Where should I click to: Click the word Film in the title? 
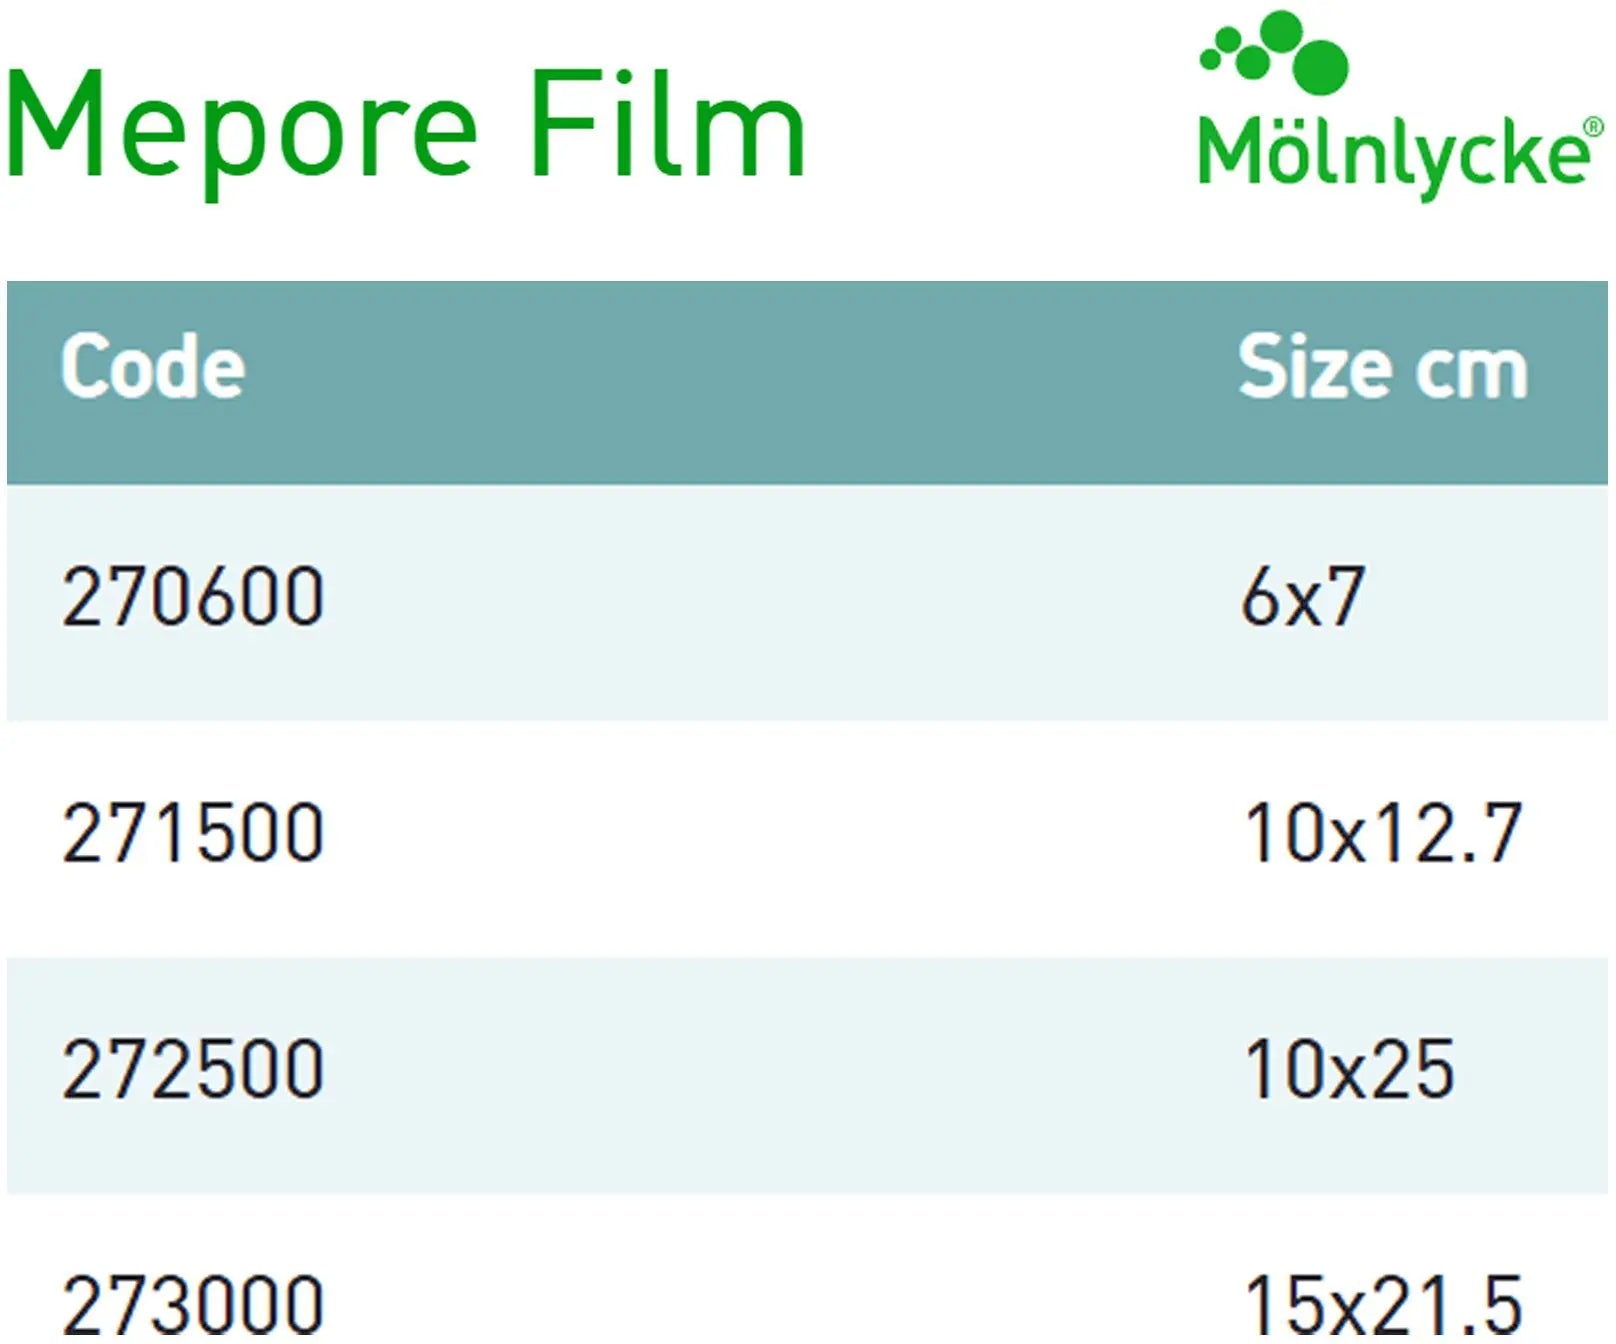(x=666, y=126)
